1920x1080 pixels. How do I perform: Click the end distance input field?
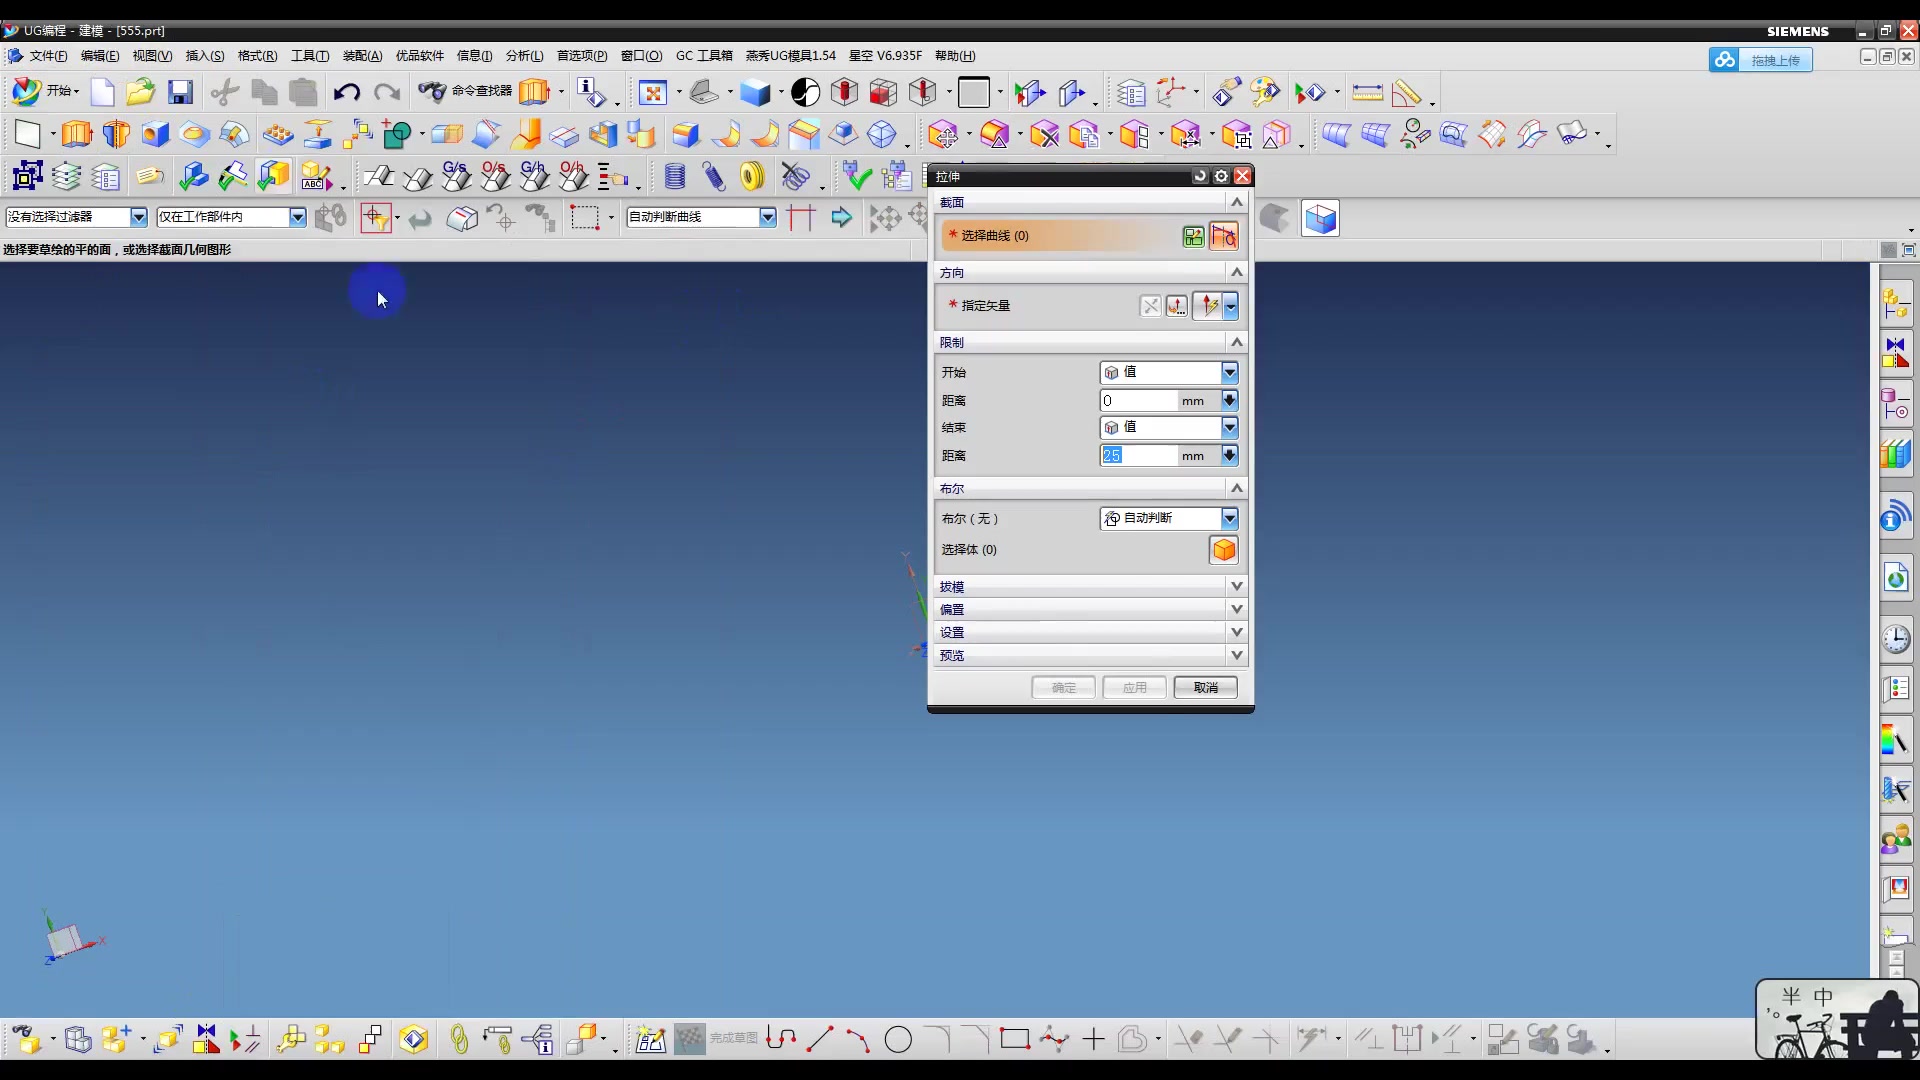coord(1138,456)
